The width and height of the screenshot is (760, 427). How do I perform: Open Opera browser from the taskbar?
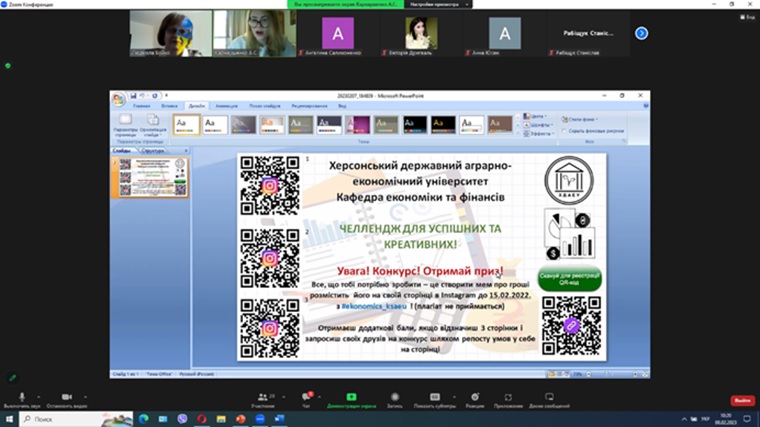pos(202,419)
